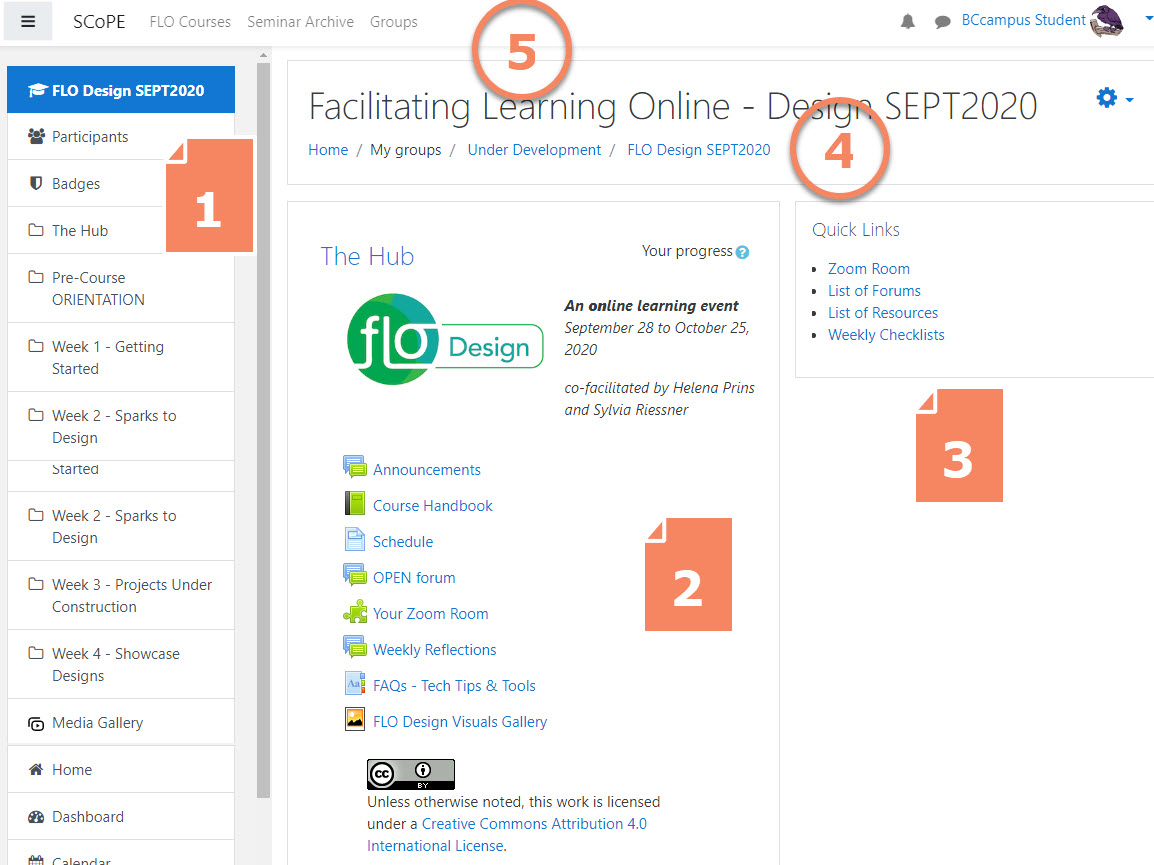Toggle the hamburger side panel button
The image size is (1154, 865).
28,21
